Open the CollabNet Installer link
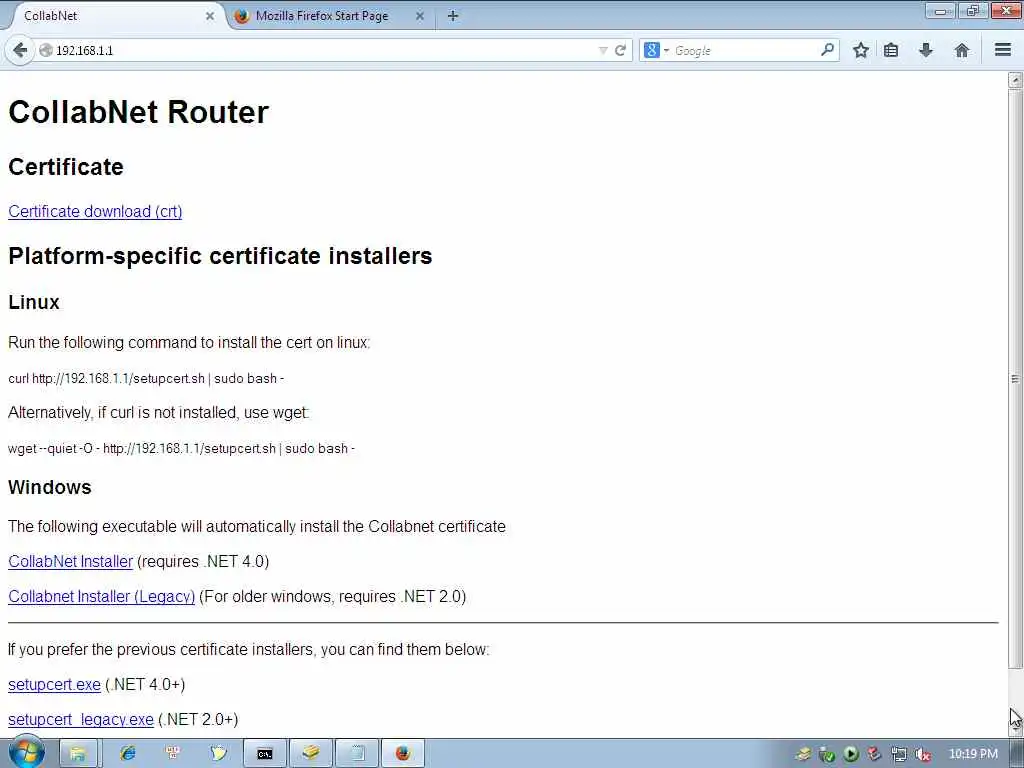Image resolution: width=1024 pixels, height=768 pixels. [71, 562]
